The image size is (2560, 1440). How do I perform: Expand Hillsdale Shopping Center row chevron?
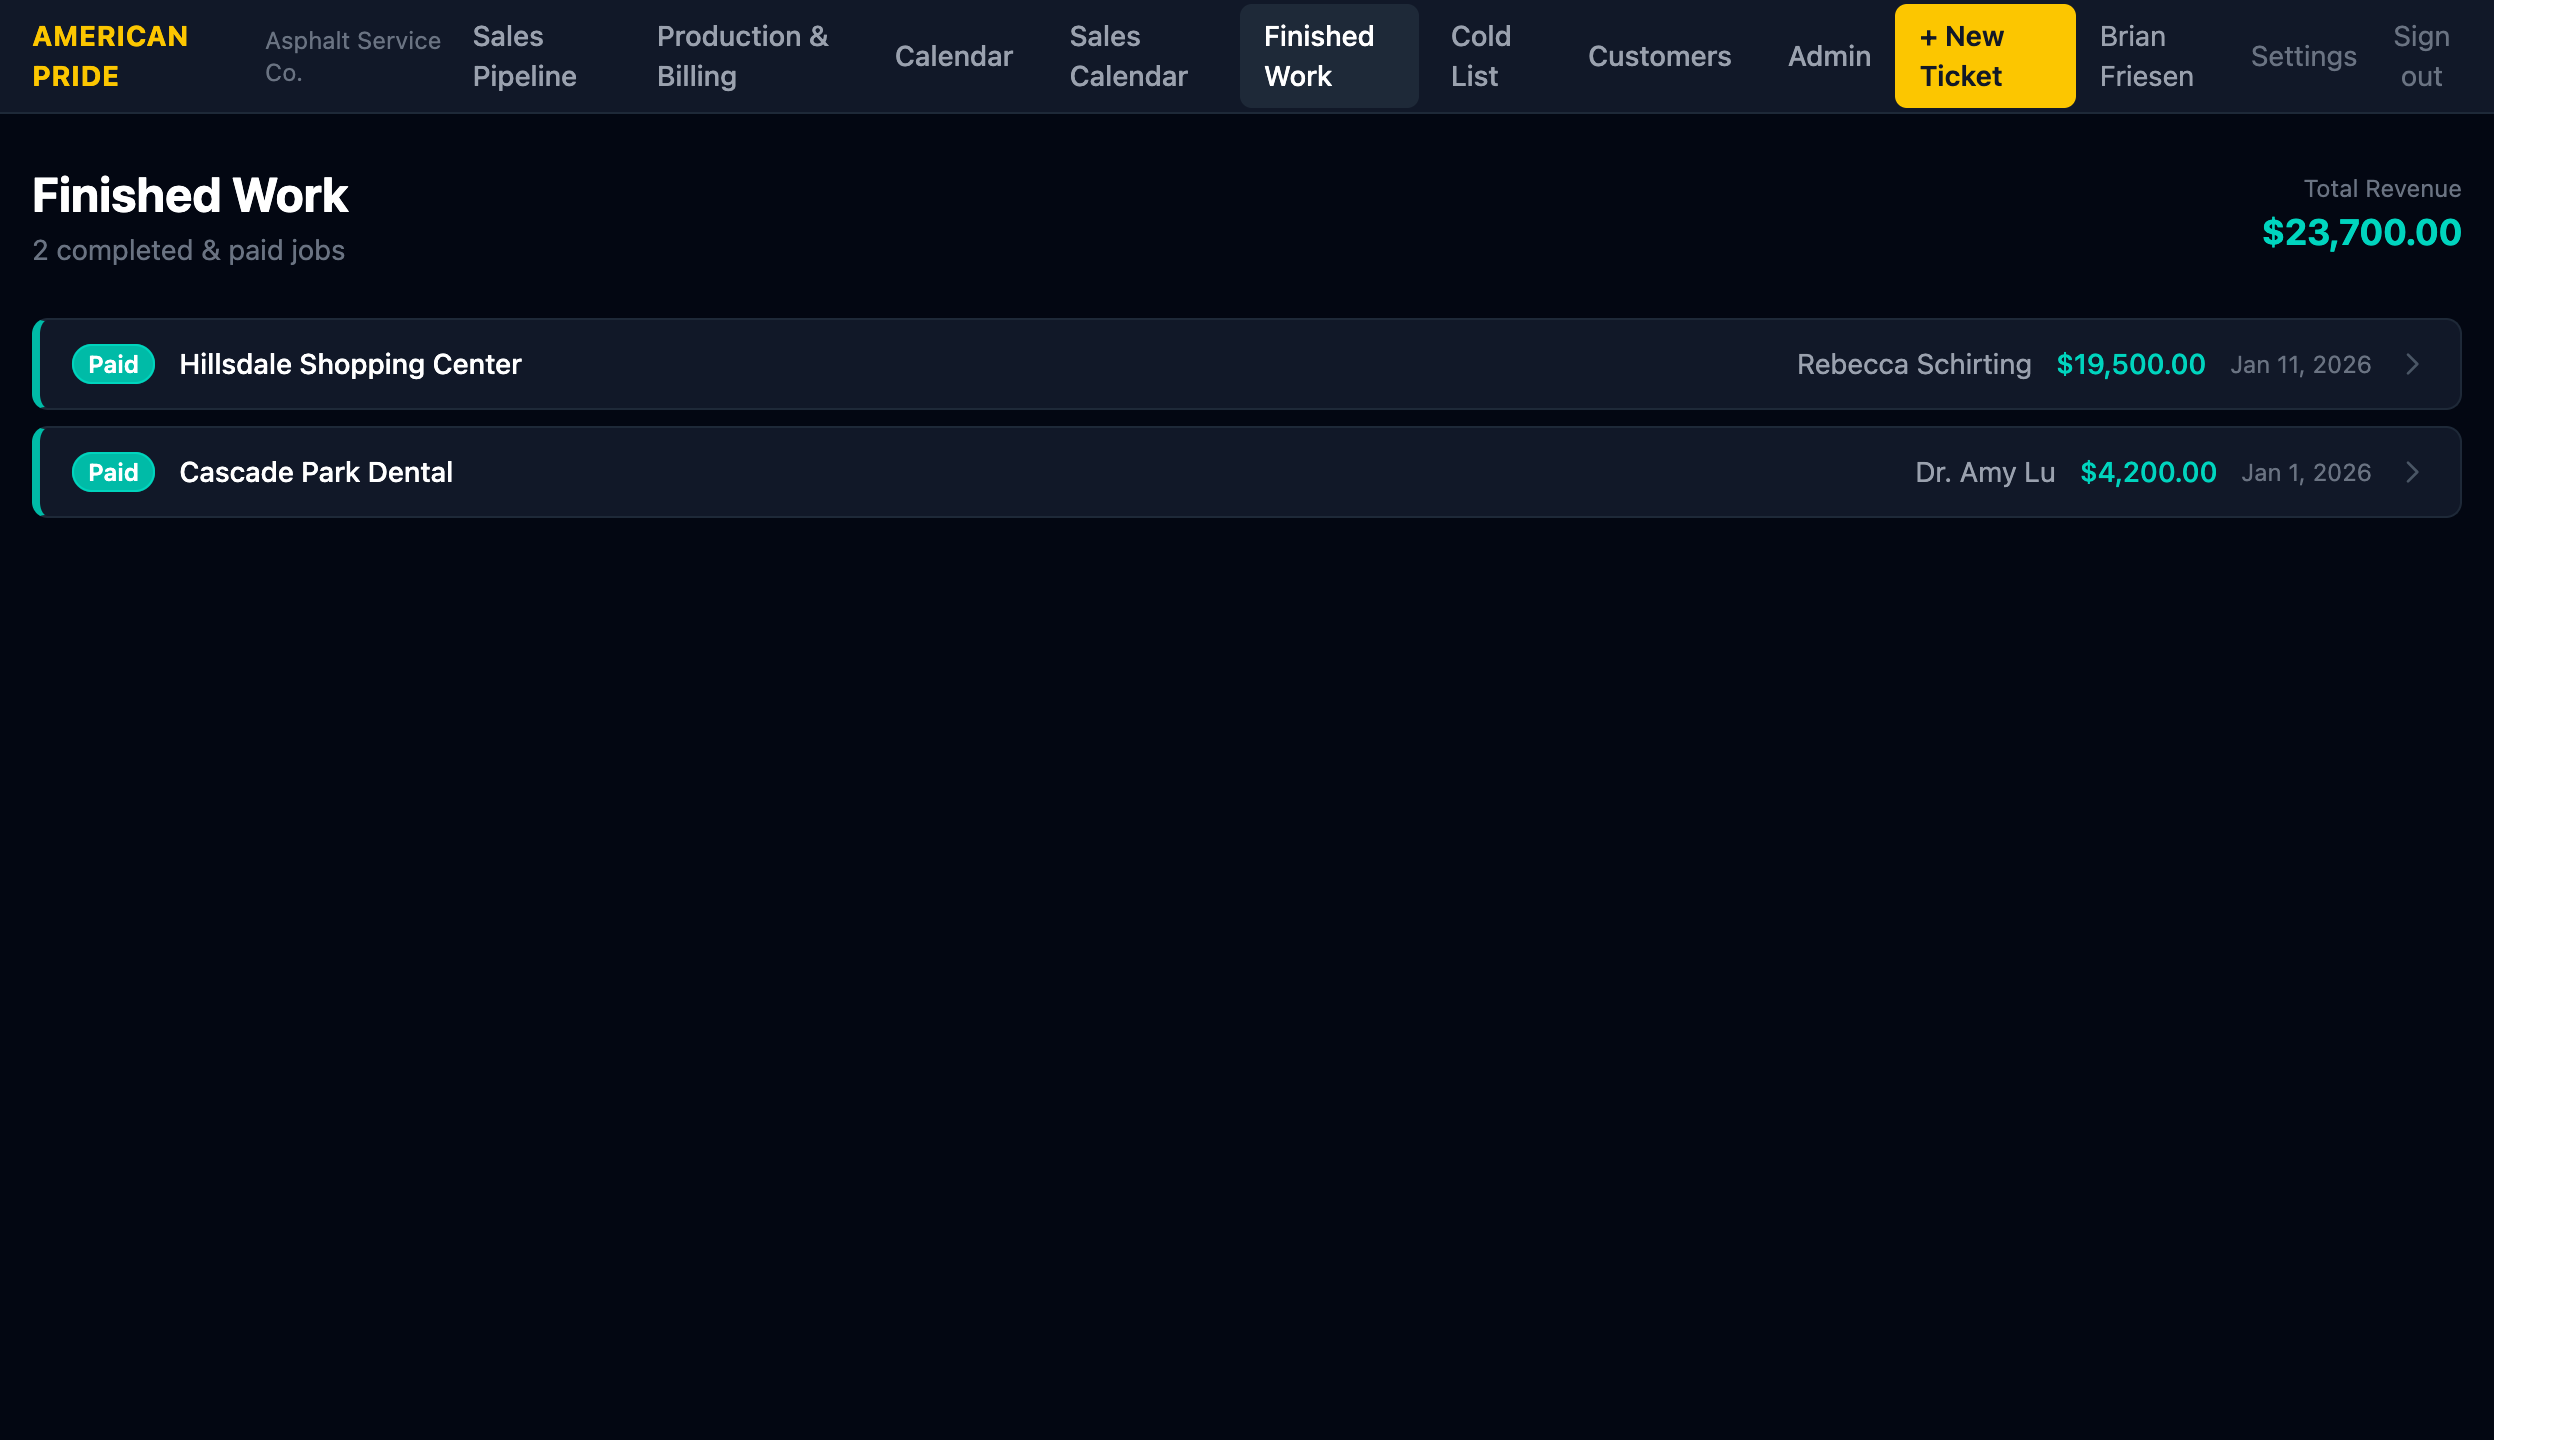tap(2412, 364)
